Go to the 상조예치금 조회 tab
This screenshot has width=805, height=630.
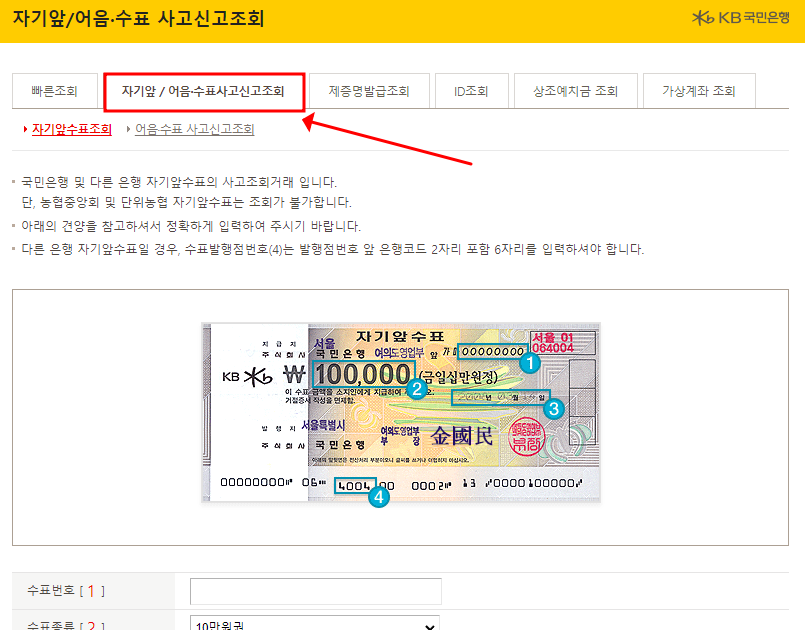point(576,91)
